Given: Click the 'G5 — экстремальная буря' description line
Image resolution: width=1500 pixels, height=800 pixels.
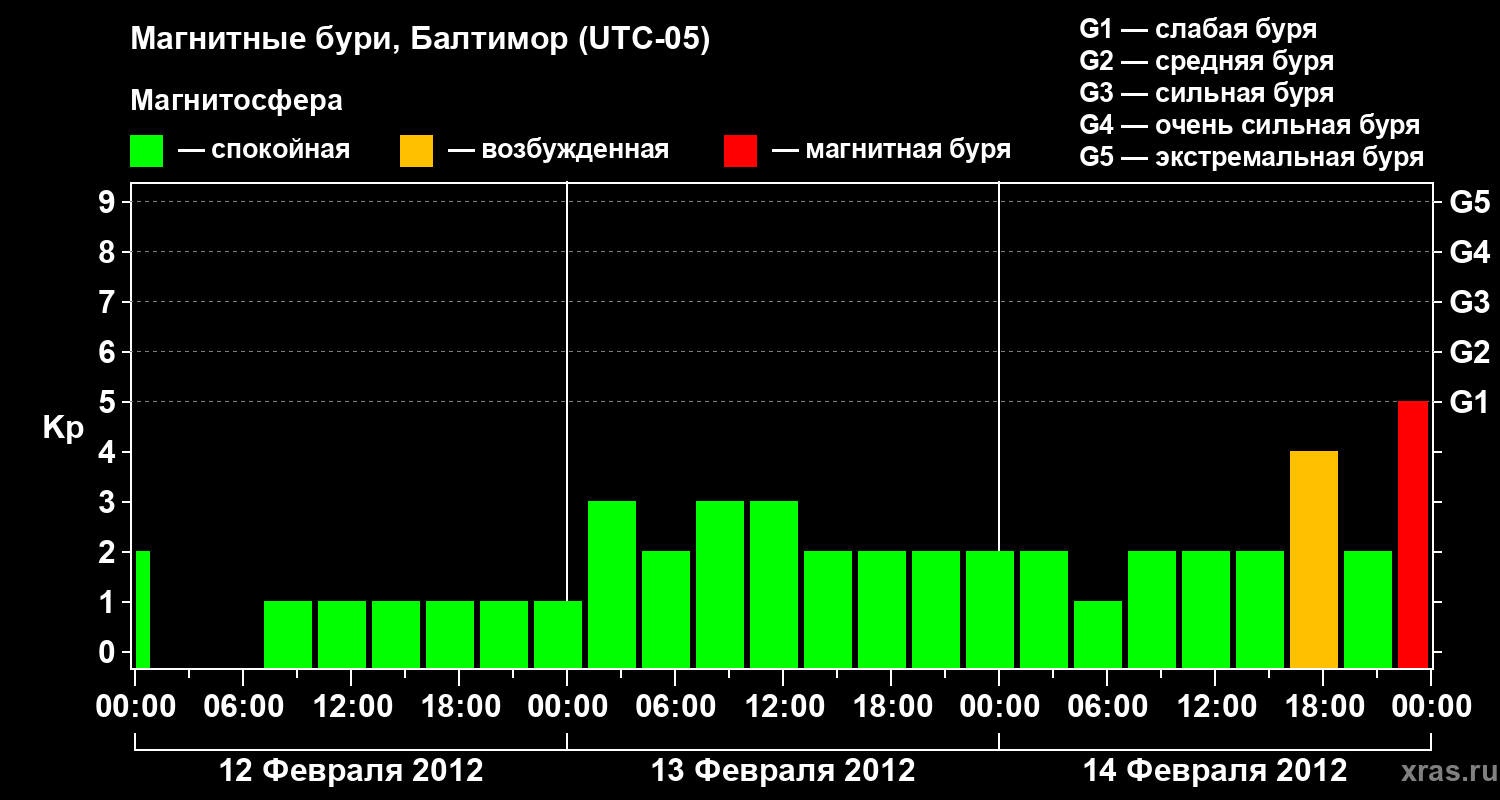Looking at the screenshot, I should 1252,157.
